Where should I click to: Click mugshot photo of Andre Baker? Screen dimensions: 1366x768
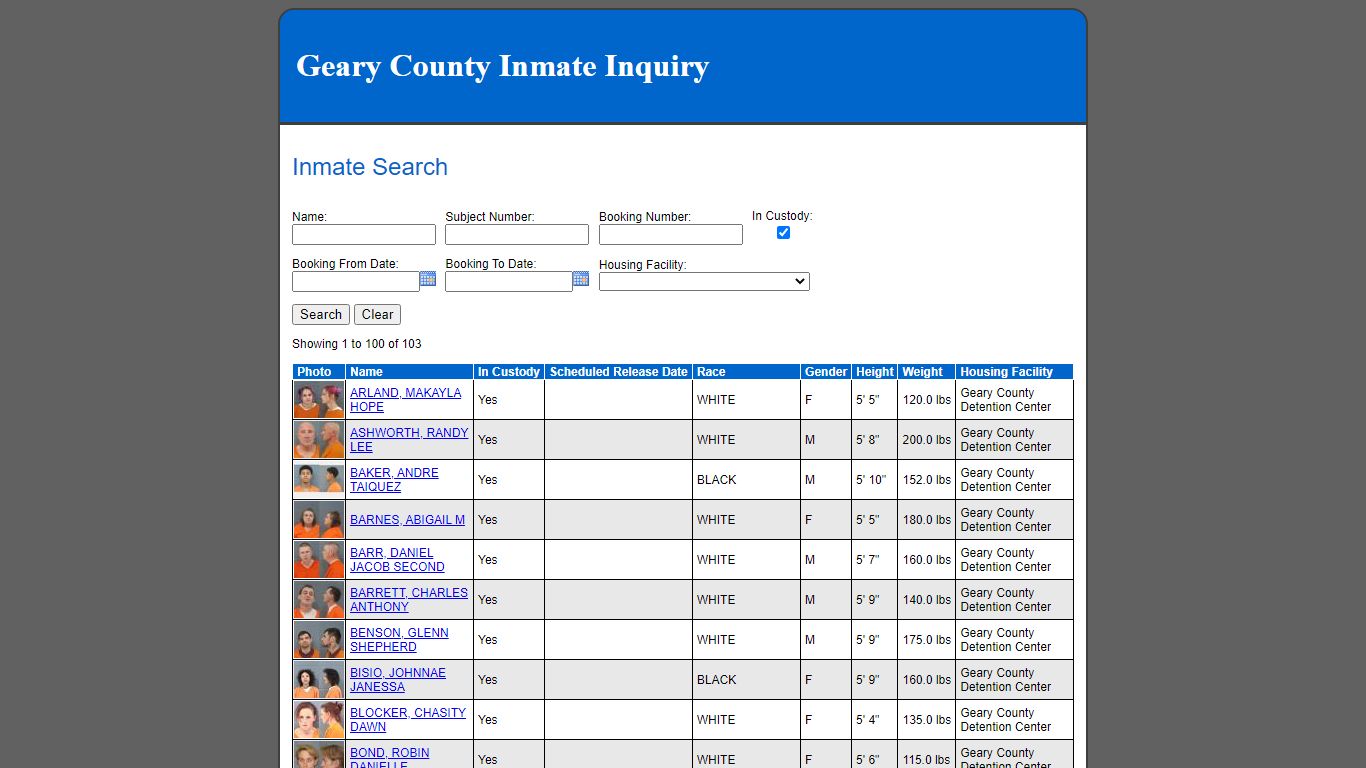pos(319,480)
